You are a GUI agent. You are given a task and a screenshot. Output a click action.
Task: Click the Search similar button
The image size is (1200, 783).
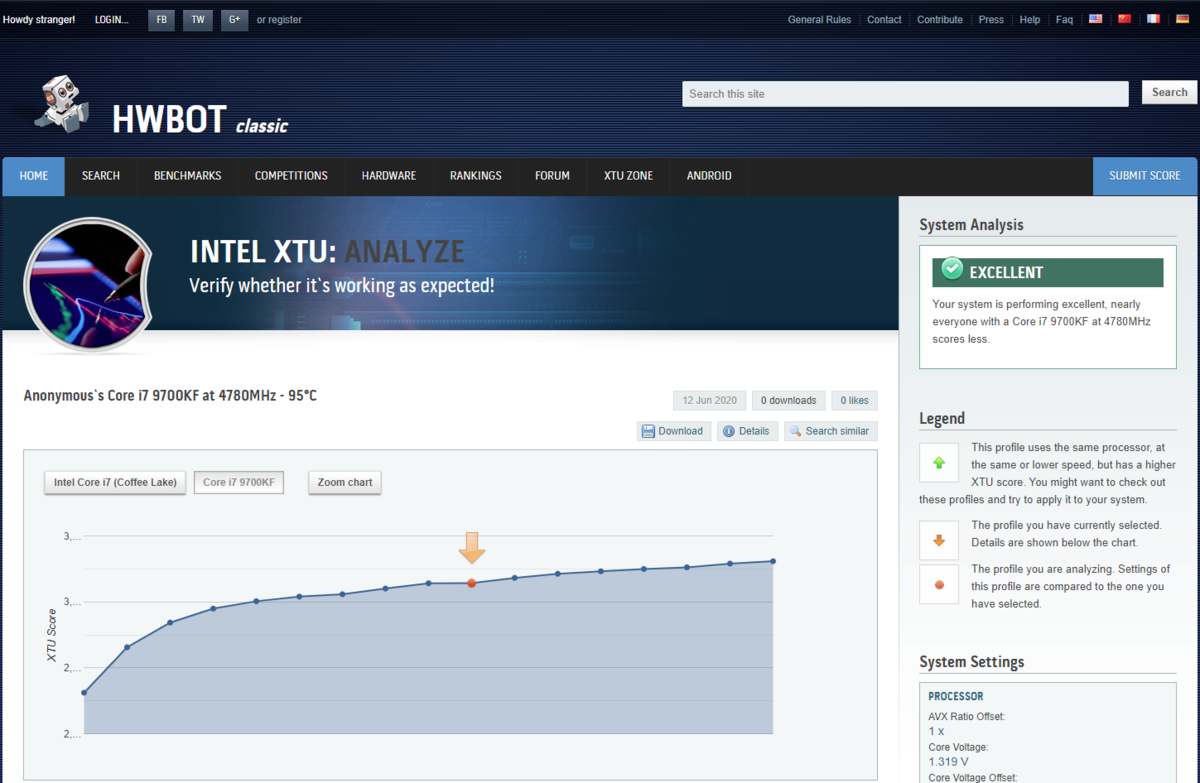pyautogui.click(x=831, y=431)
